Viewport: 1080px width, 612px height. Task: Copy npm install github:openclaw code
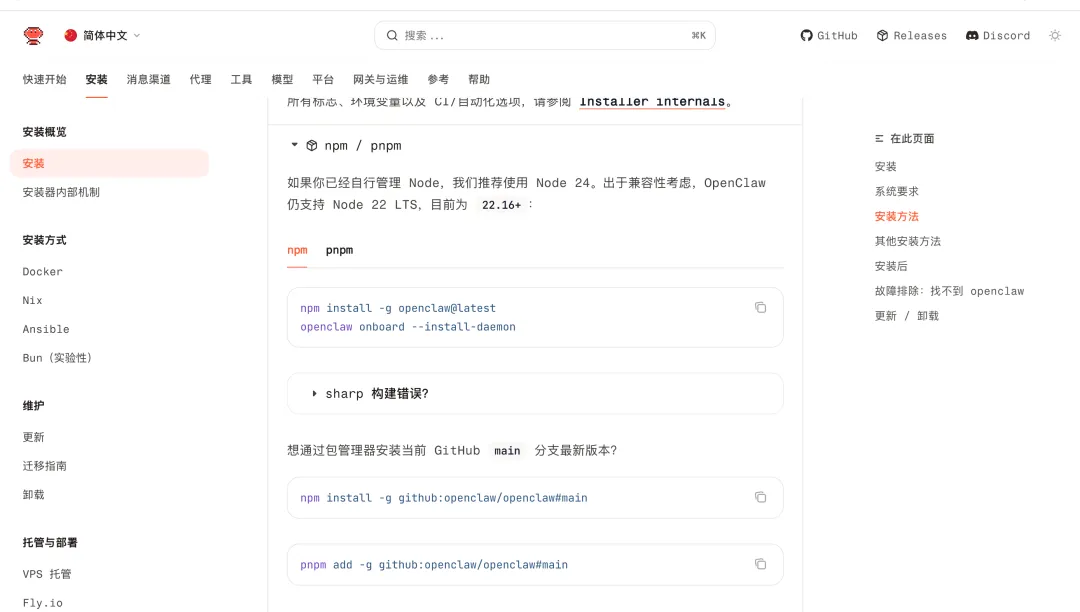point(760,497)
